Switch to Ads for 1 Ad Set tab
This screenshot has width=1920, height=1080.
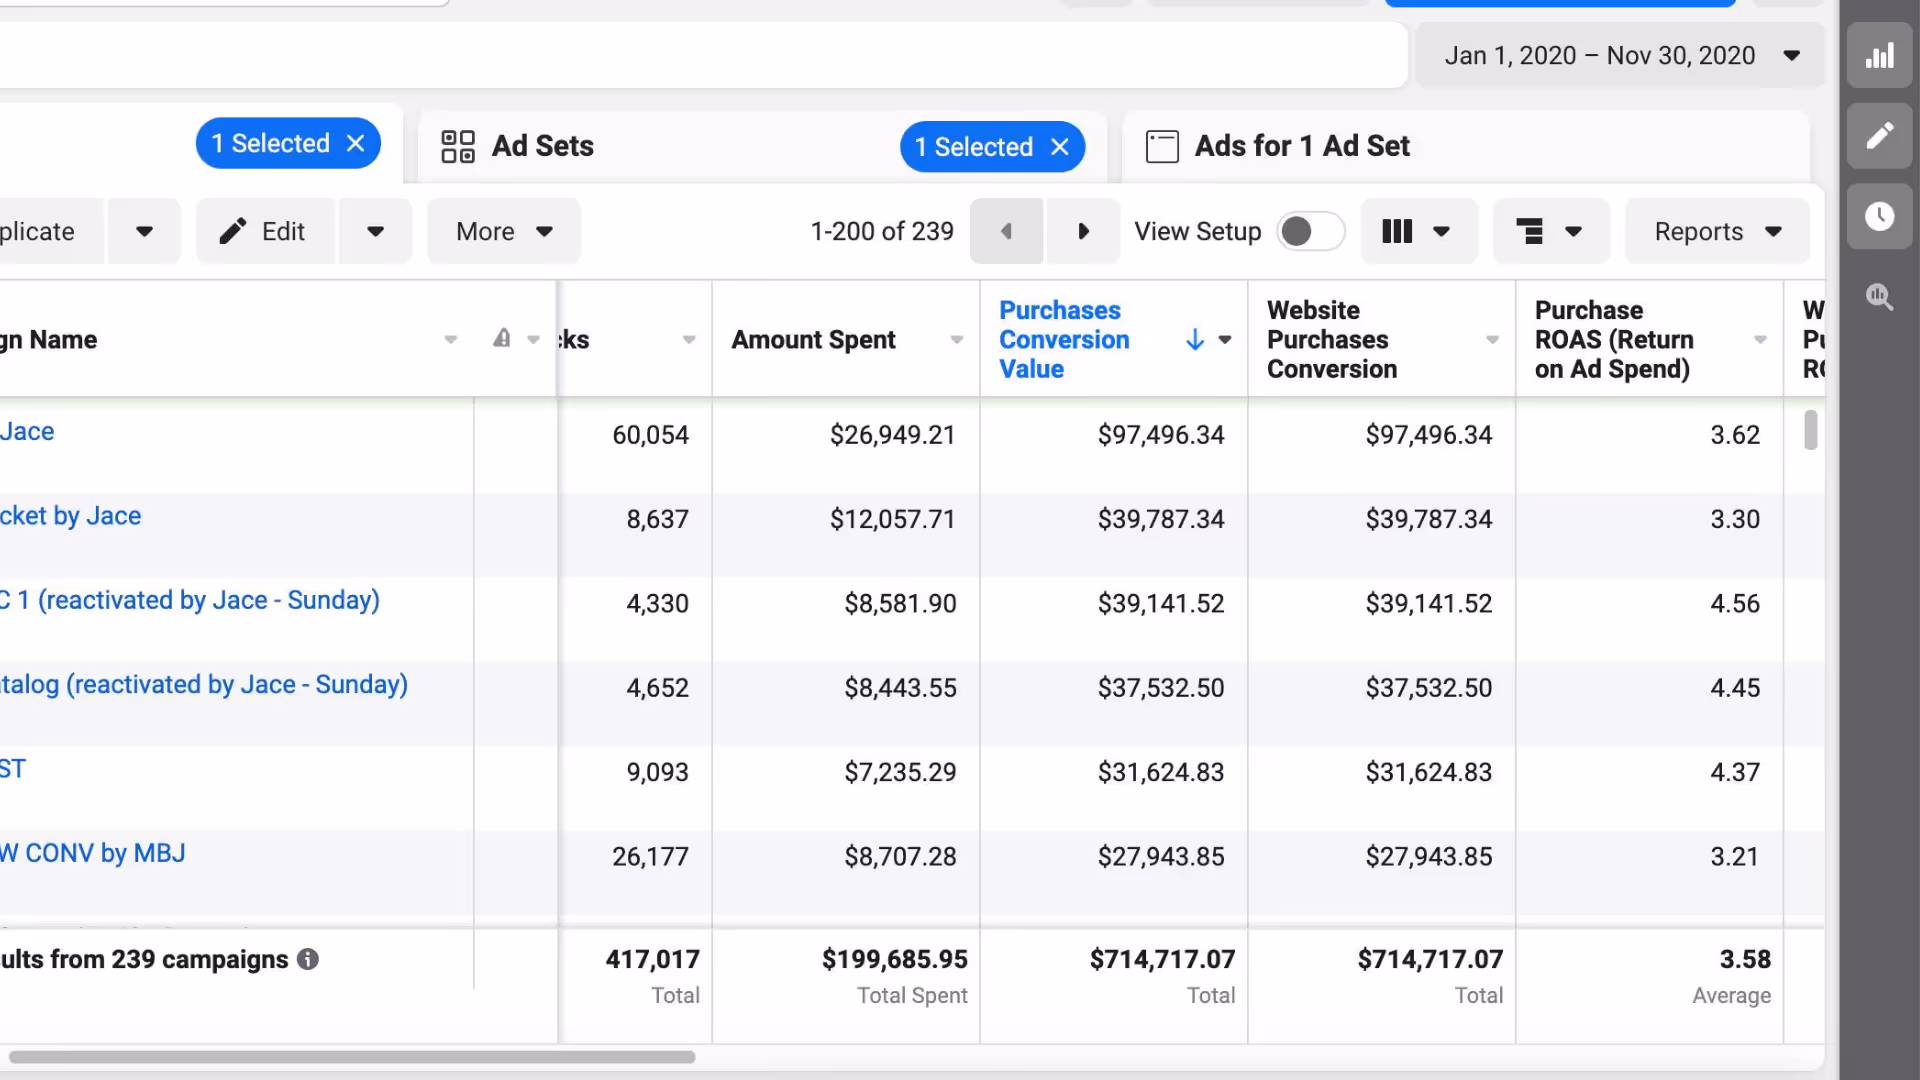(x=1301, y=146)
